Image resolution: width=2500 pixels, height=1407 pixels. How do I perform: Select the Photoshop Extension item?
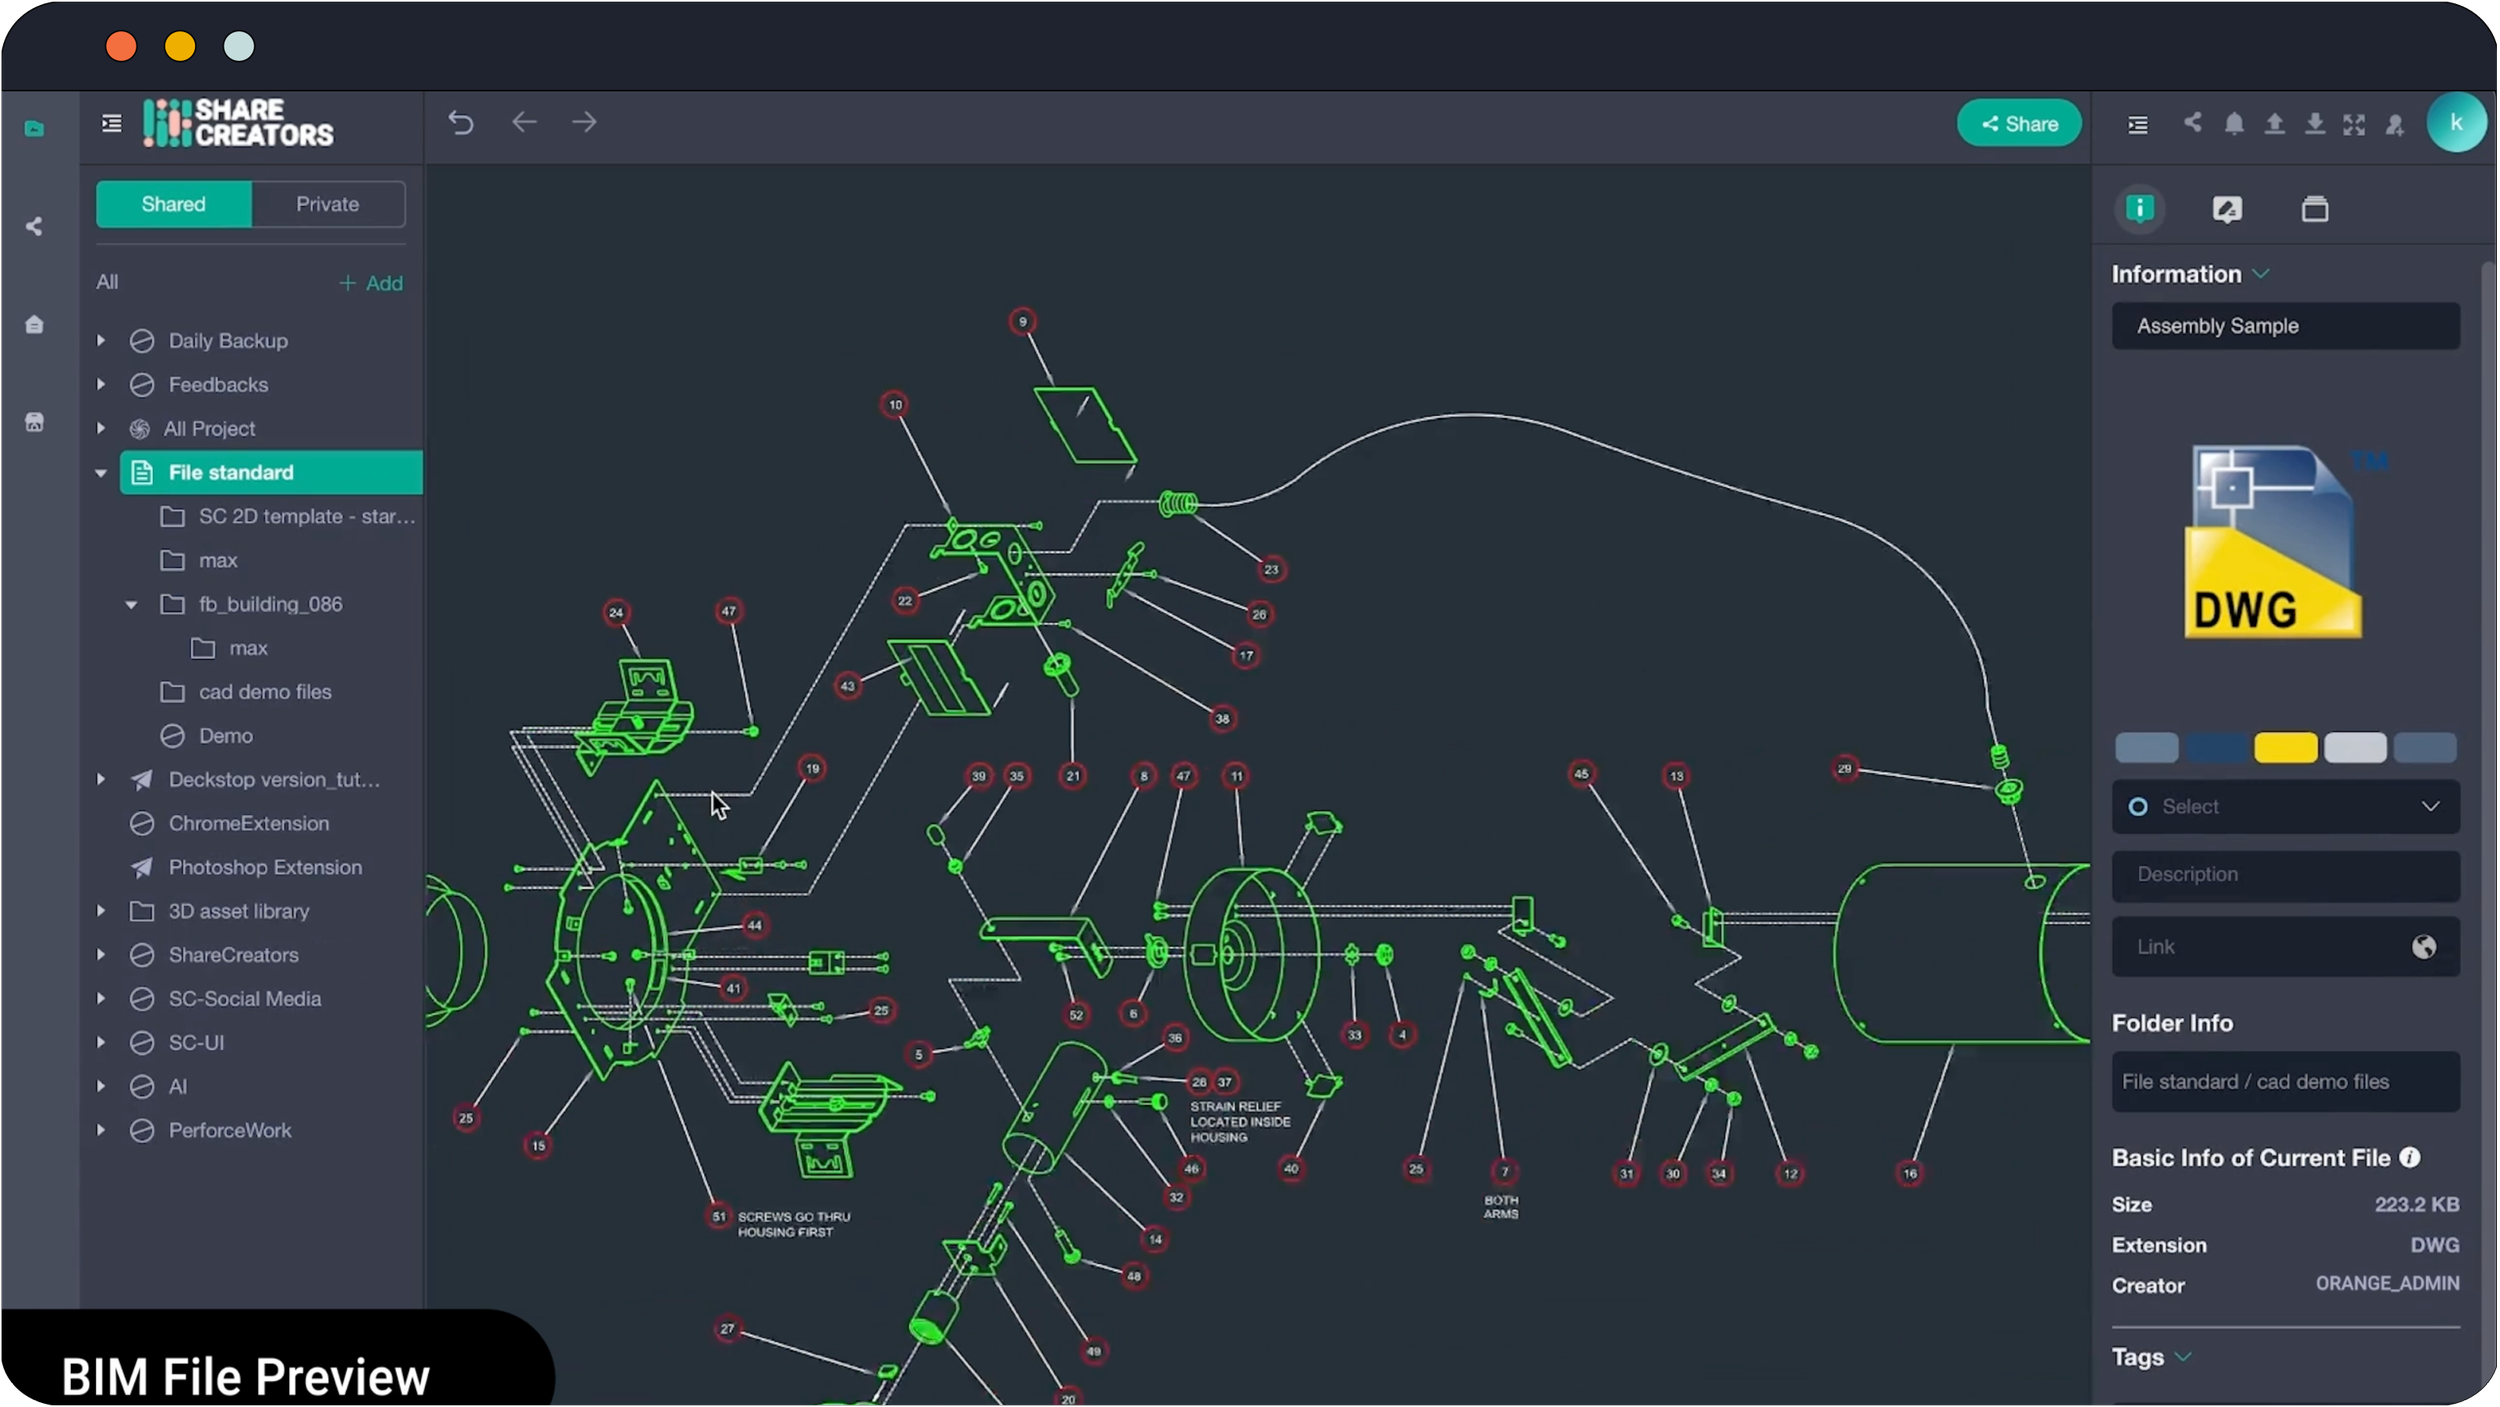pos(265,868)
